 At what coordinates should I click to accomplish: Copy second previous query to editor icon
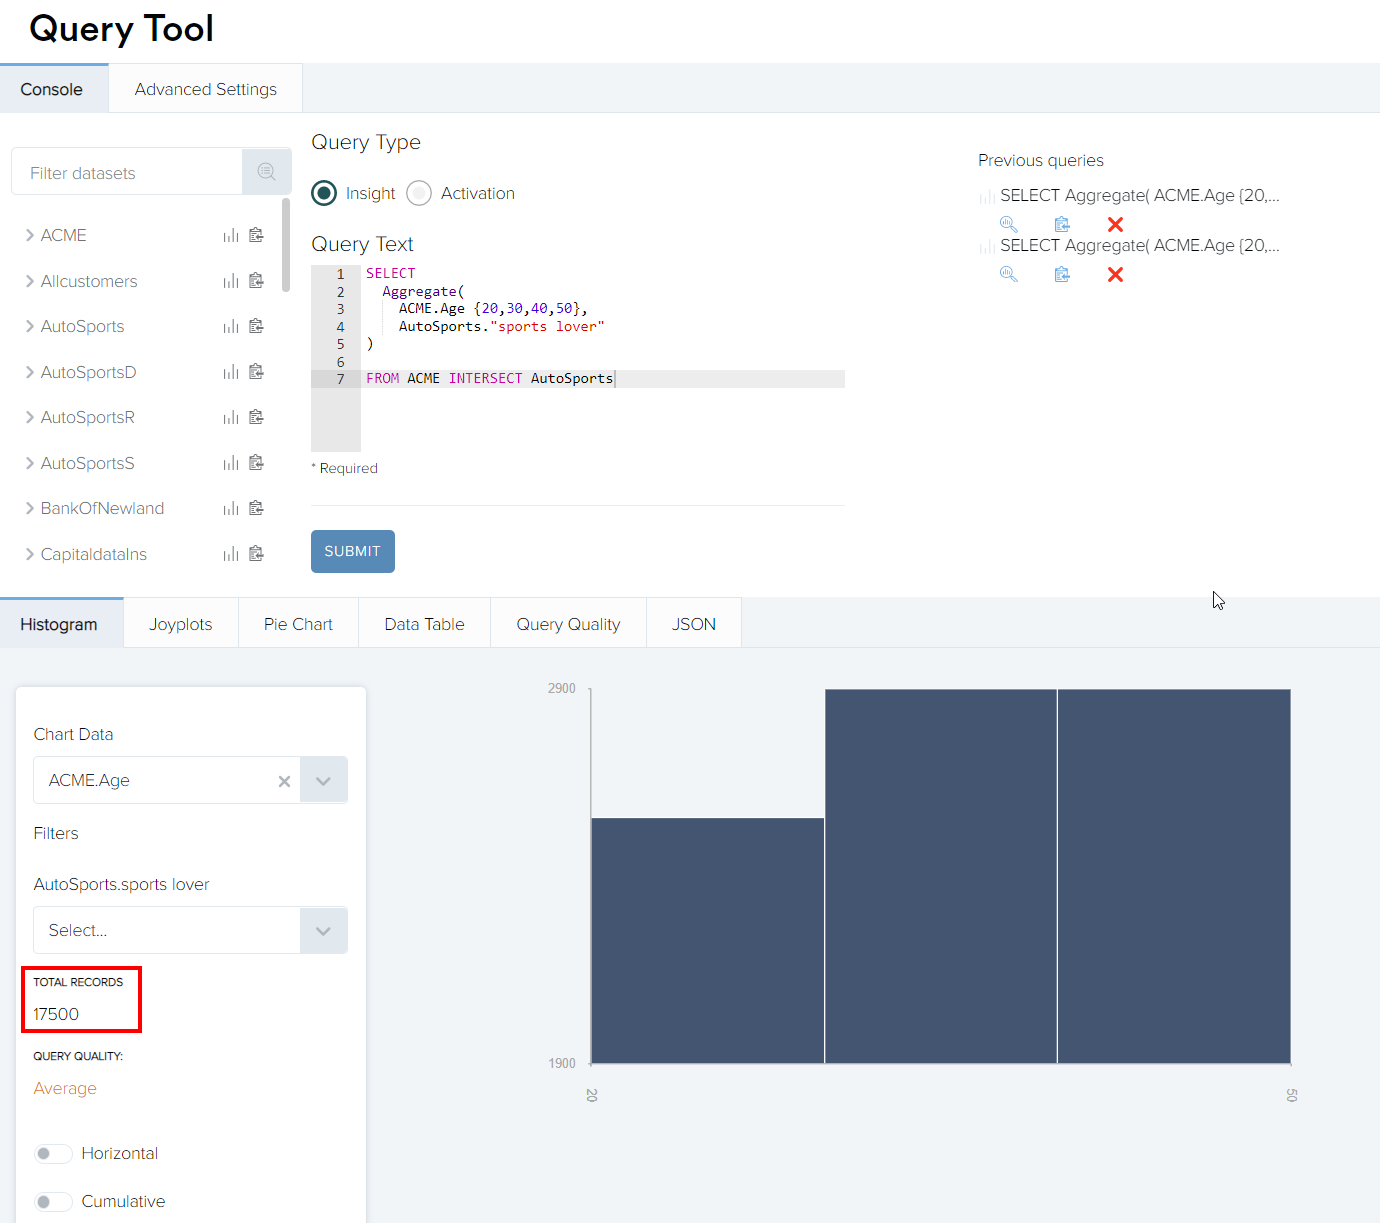click(x=1062, y=274)
